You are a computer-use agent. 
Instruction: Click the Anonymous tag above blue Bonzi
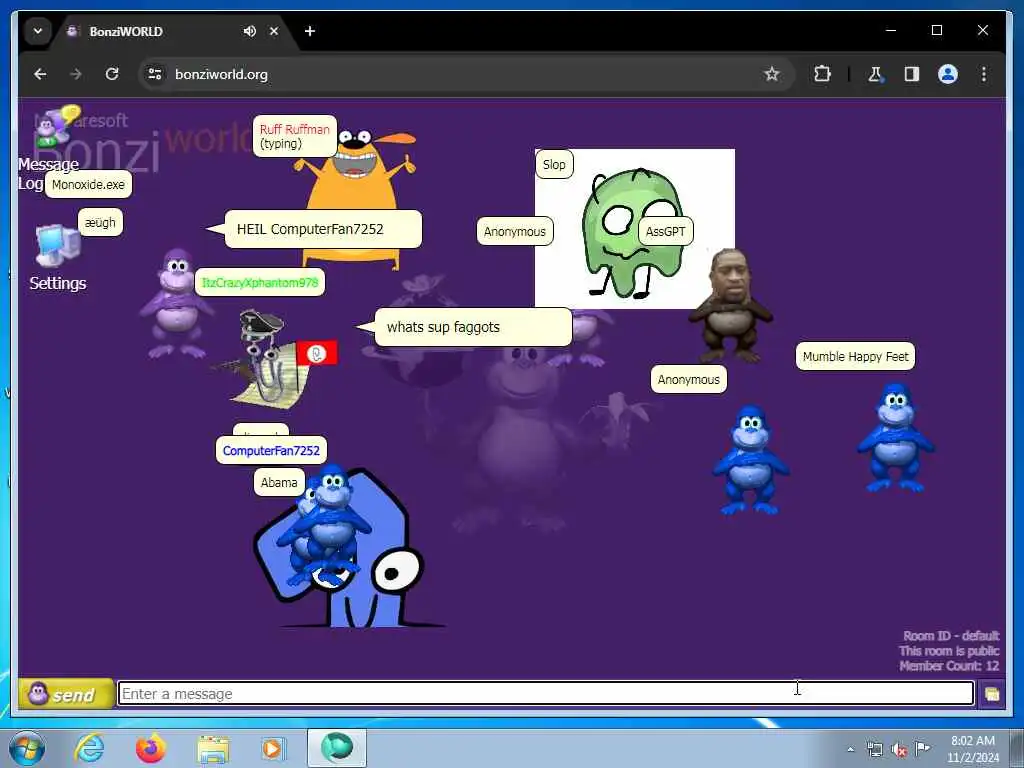click(x=688, y=379)
